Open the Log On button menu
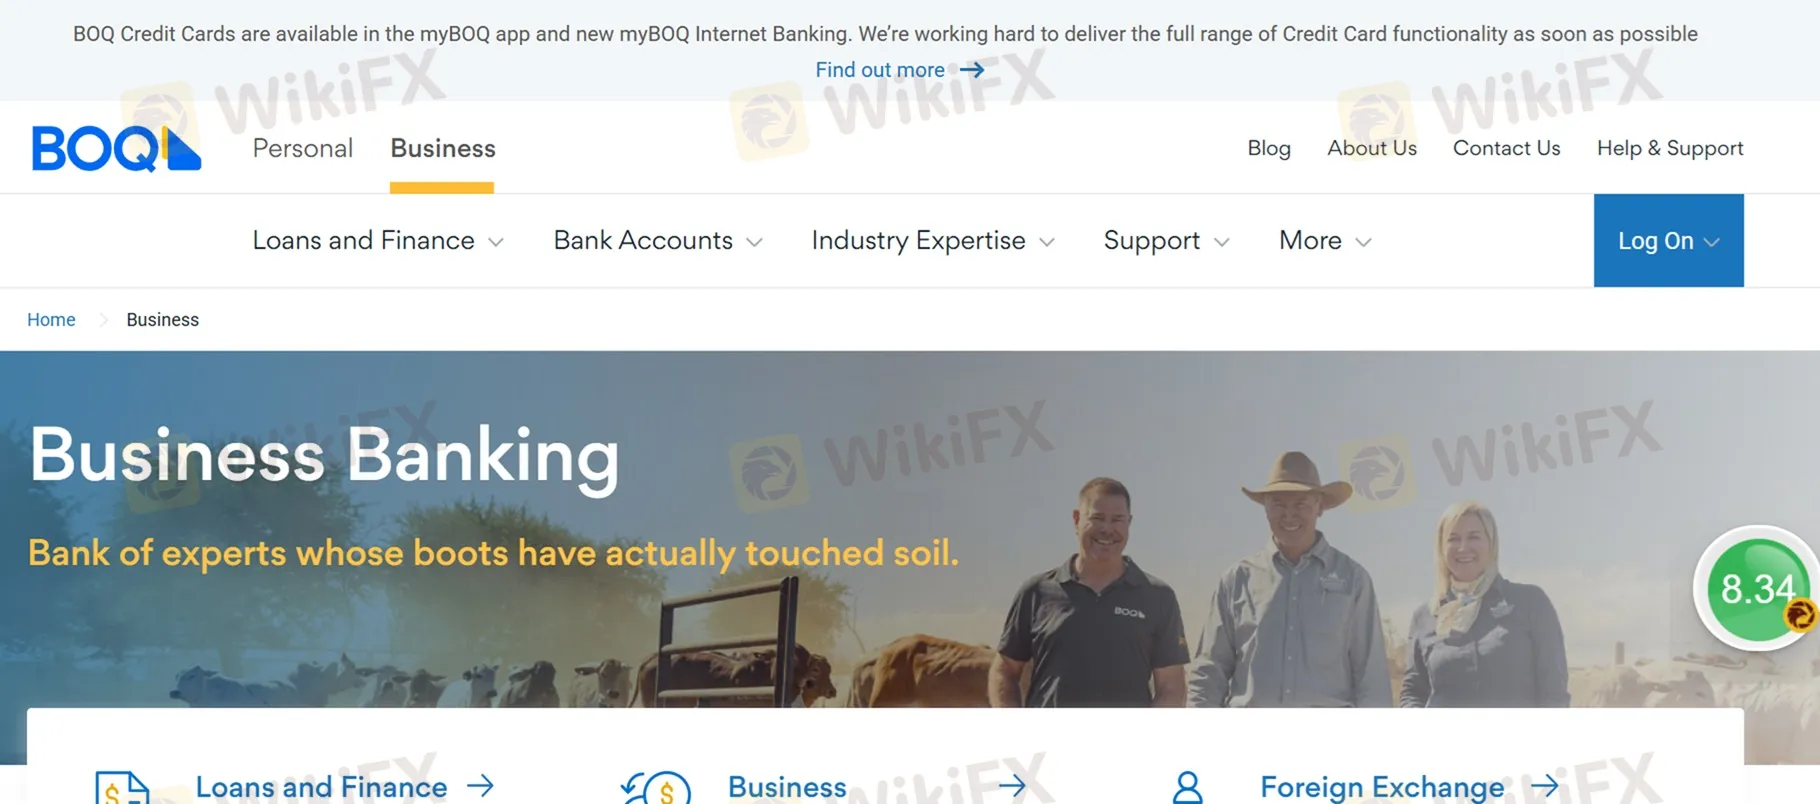The image size is (1820, 804). point(1668,241)
